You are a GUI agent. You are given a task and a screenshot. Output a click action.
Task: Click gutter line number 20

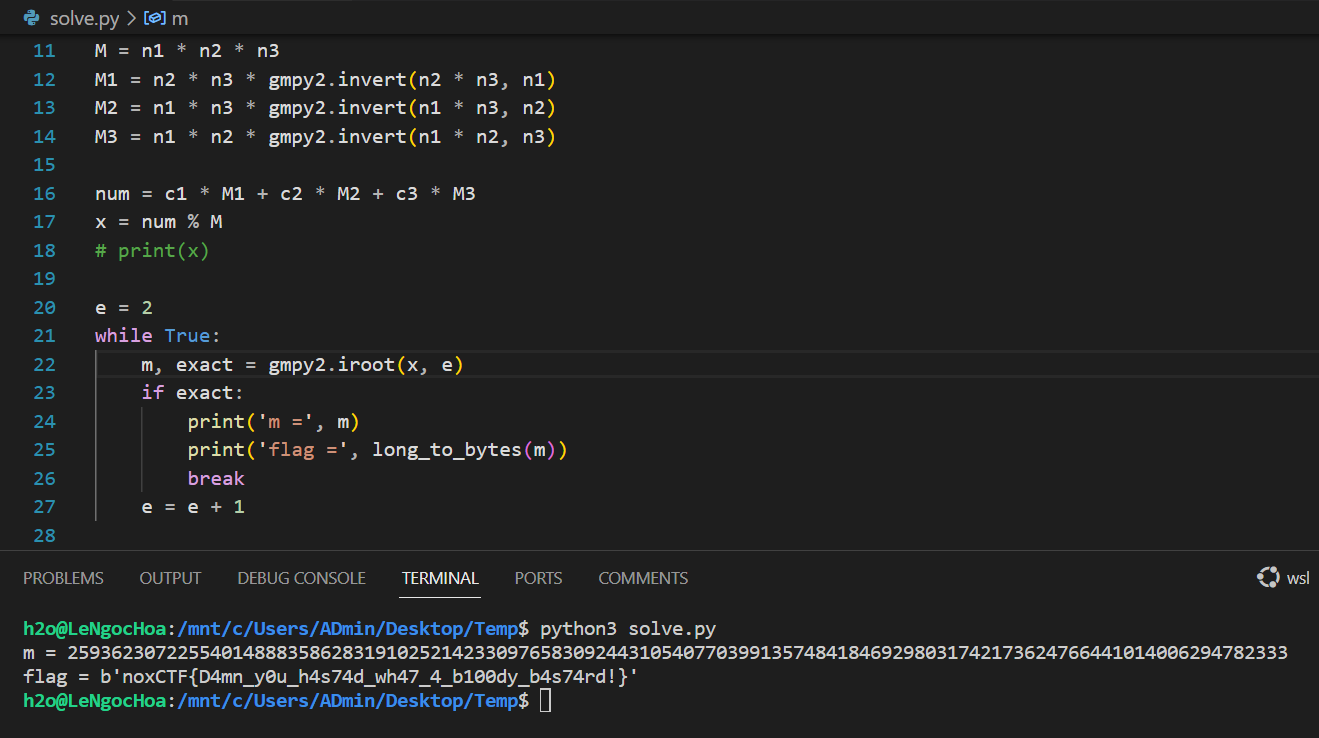pos(44,307)
